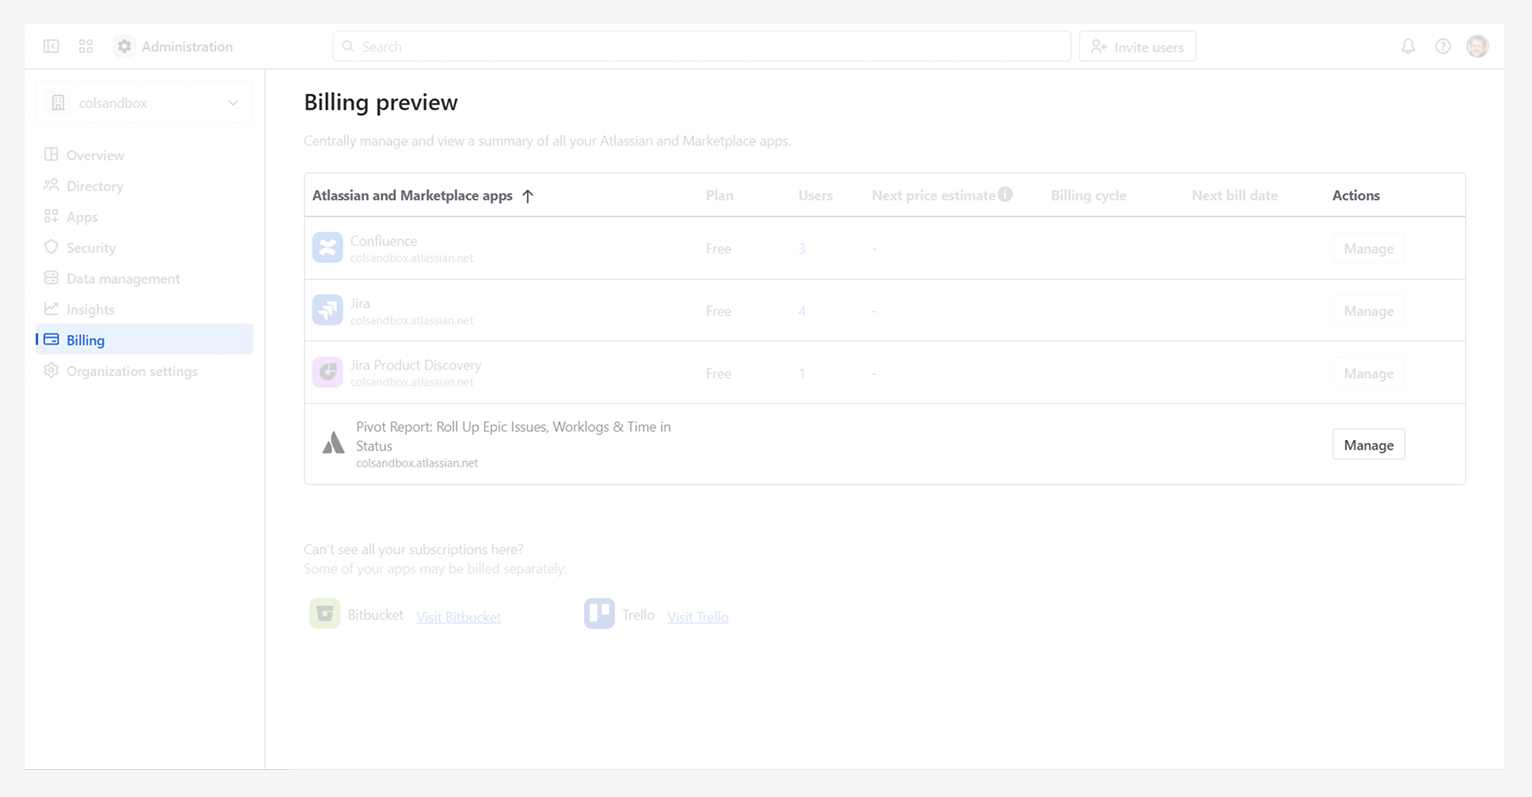Click the colsandbox organization building icon
Viewport: 1532px width, 797px height.
58,103
